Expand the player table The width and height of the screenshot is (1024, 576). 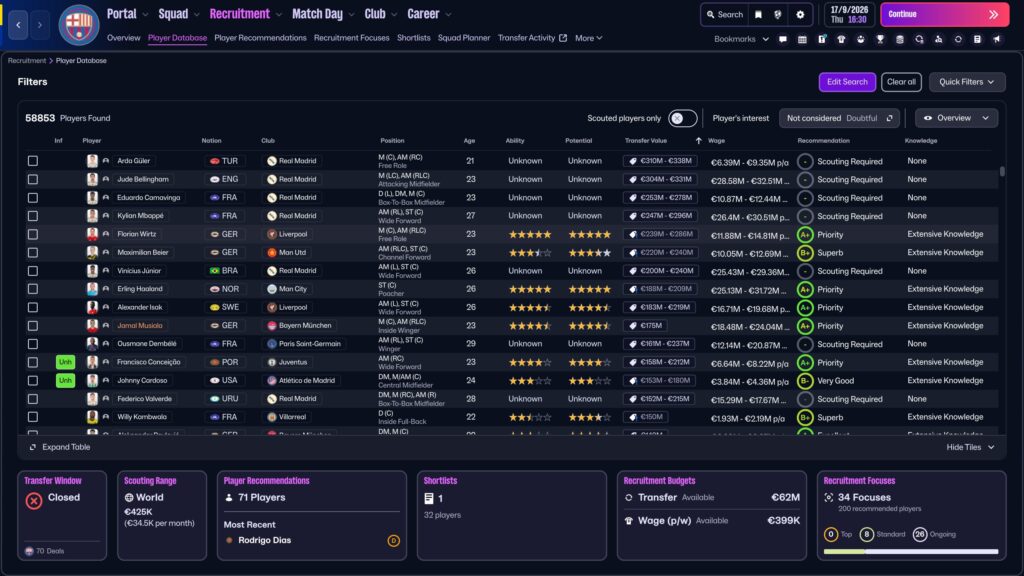click(59, 447)
